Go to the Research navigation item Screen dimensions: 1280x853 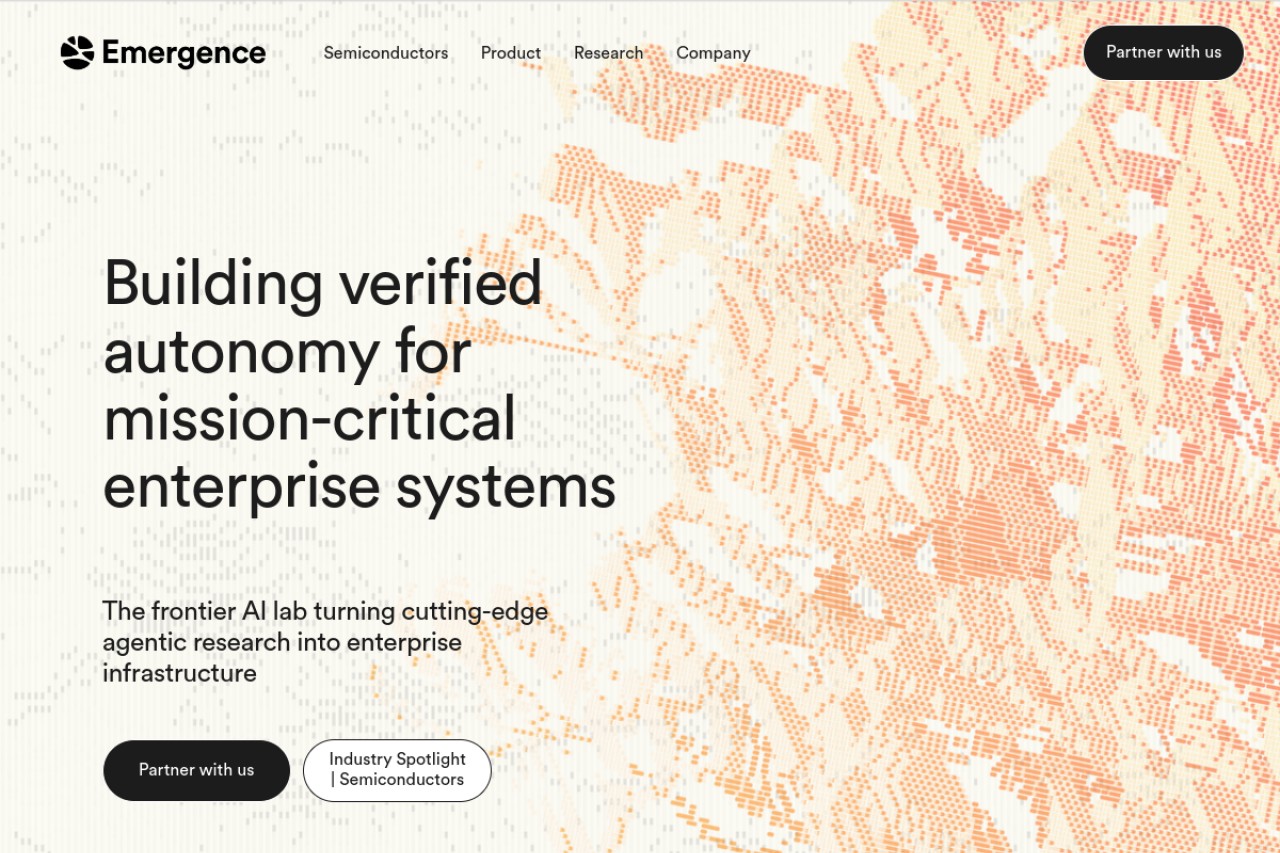(x=608, y=53)
